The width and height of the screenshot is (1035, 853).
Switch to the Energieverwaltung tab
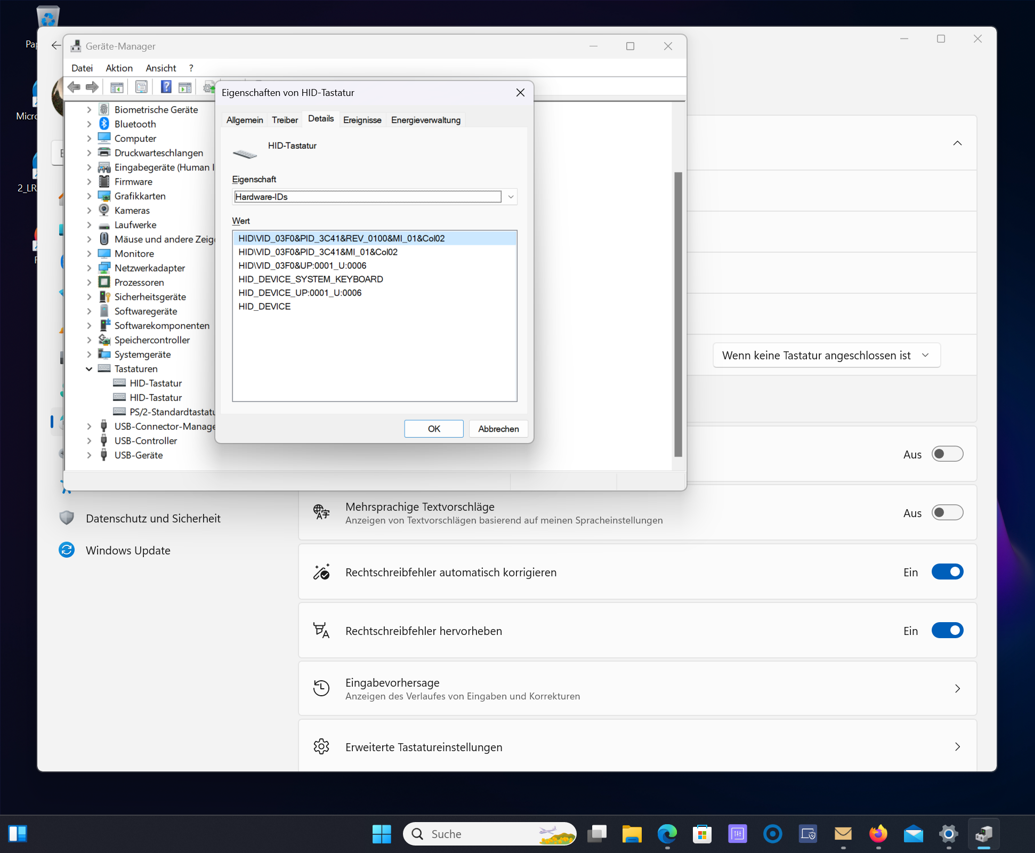(x=426, y=120)
